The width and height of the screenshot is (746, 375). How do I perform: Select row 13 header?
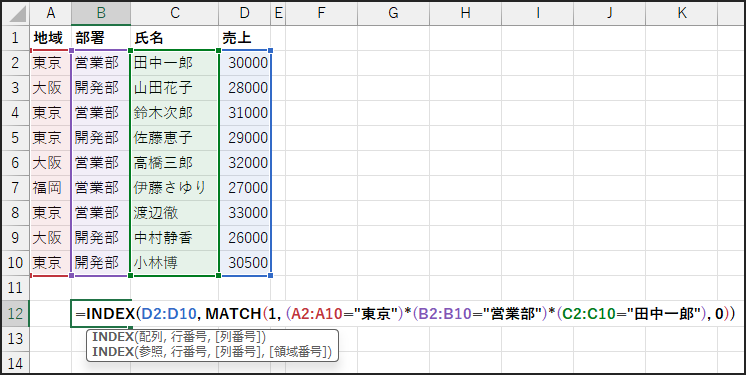pyautogui.click(x=15, y=339)
